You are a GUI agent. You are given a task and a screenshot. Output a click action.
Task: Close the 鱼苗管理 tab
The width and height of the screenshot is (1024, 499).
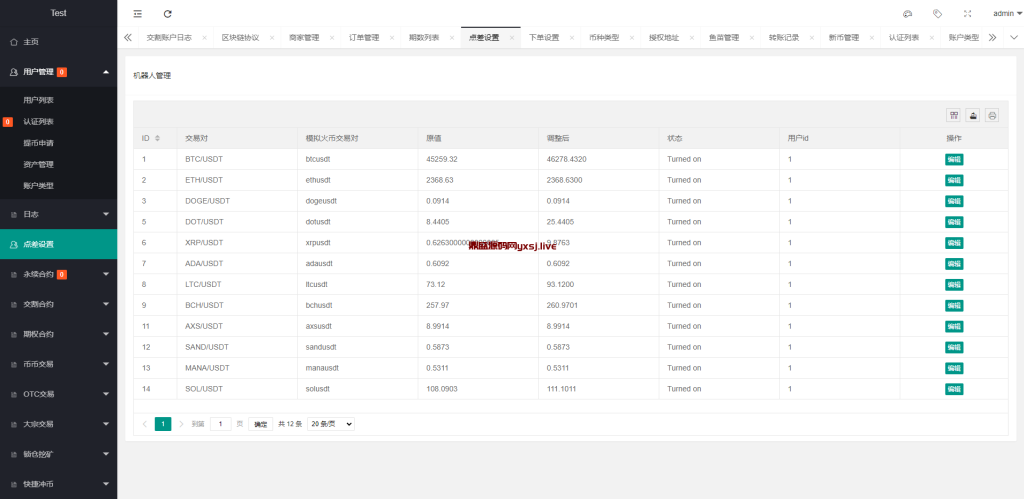pos(752,38)
